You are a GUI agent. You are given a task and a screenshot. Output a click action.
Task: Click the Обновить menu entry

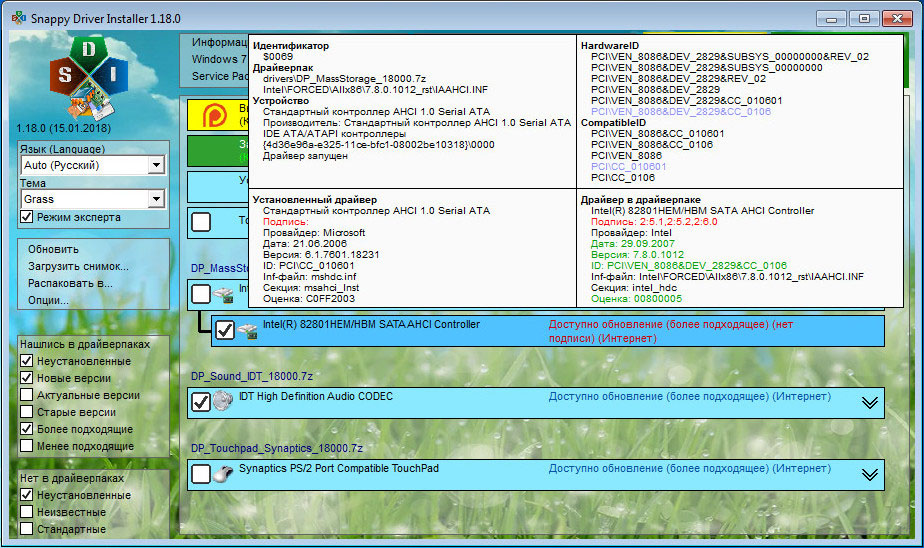pos(53,249)
